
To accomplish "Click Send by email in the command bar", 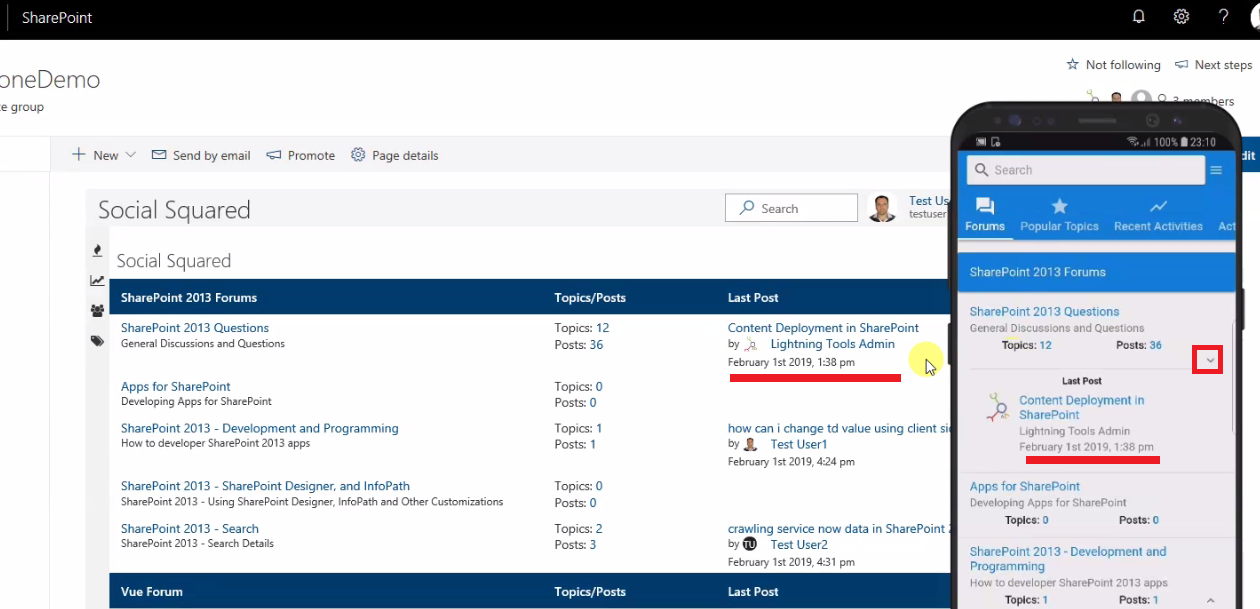I will (201, 155).
